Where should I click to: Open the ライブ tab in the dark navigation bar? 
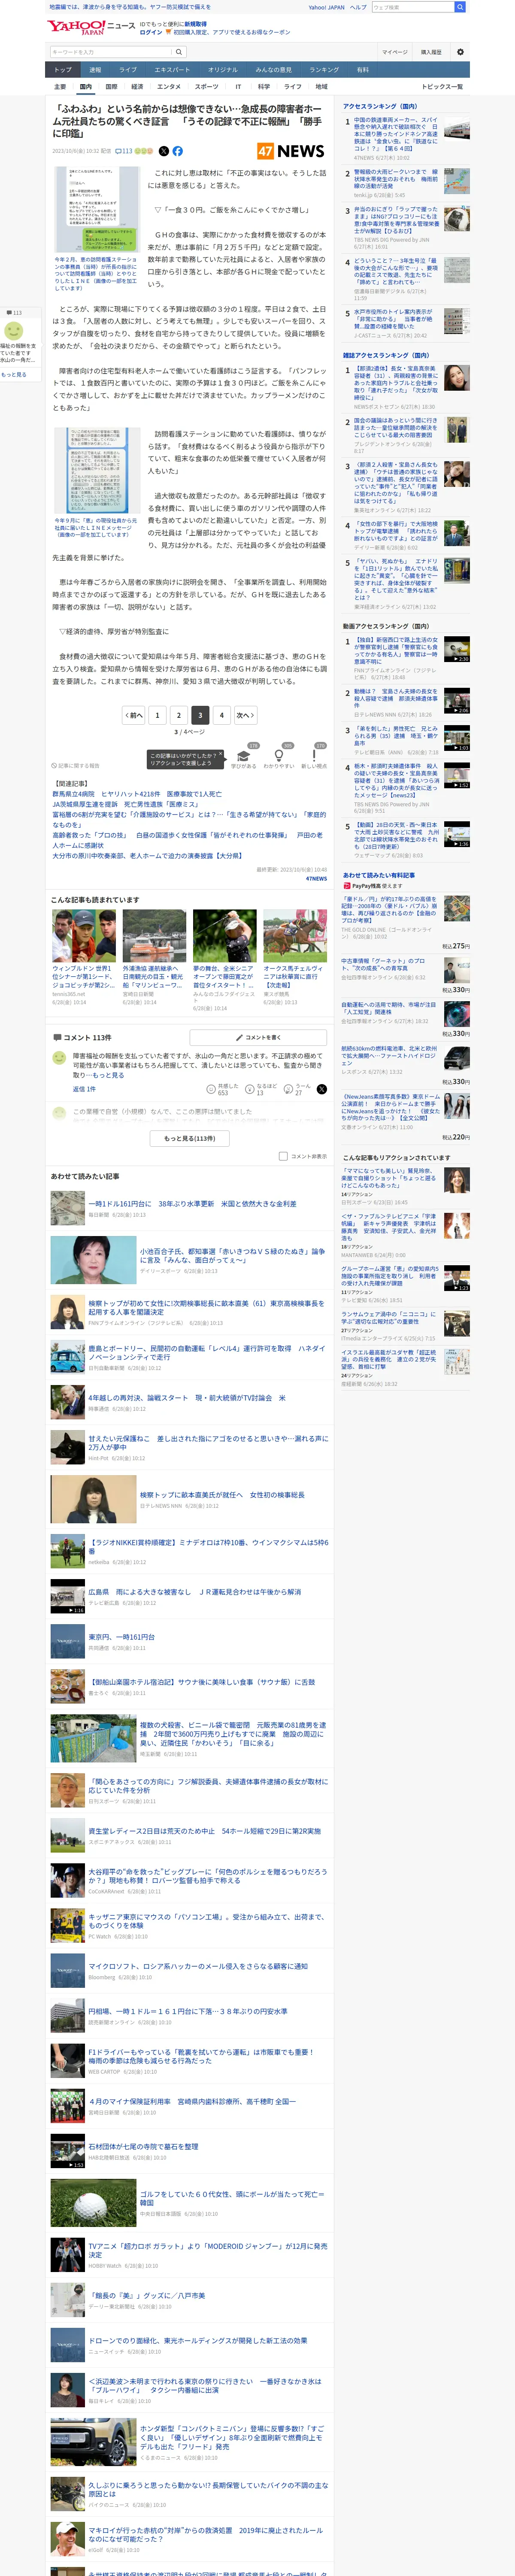tap(128, 70)
